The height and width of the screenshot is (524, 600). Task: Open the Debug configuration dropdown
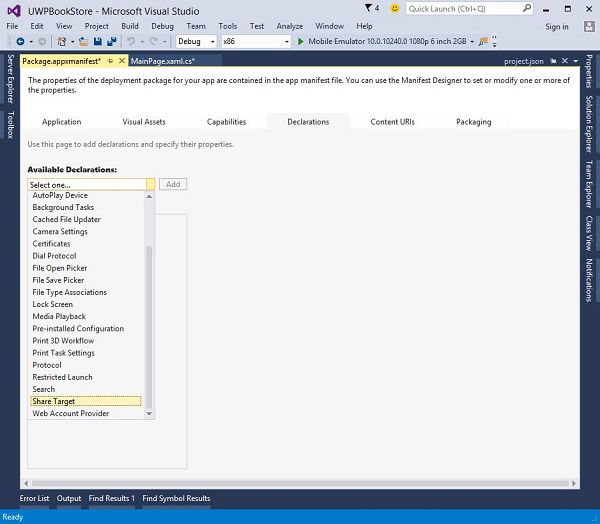[196, 42]
